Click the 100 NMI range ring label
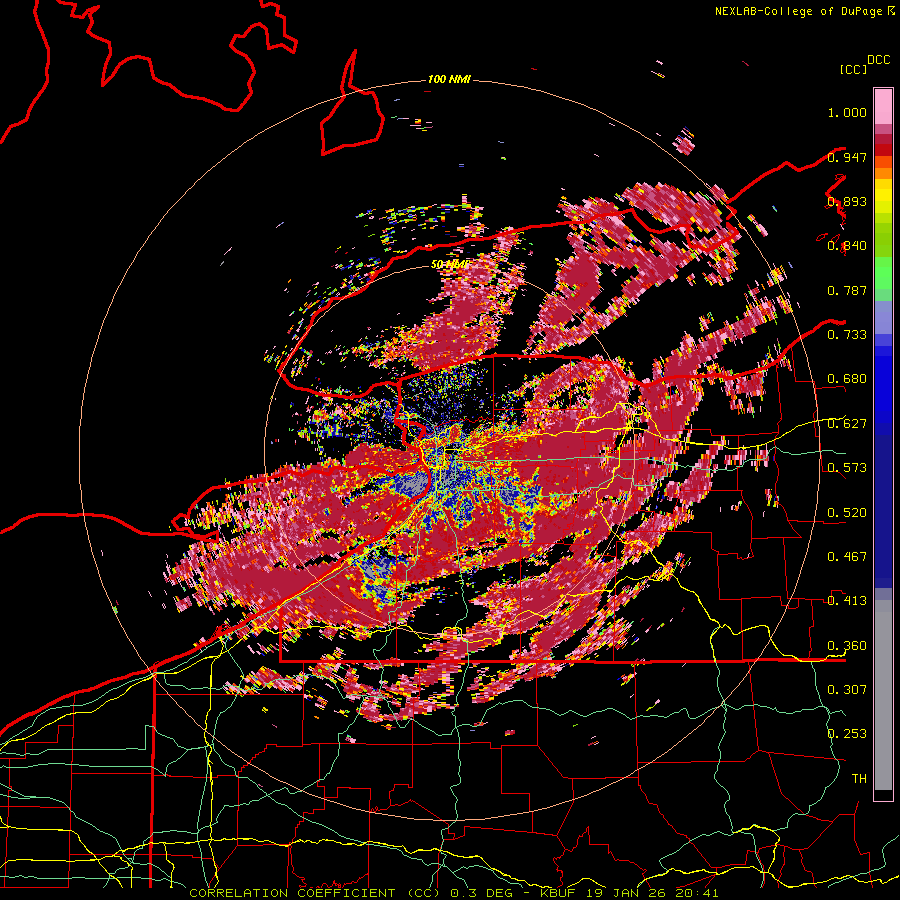 tap(449, 79)
